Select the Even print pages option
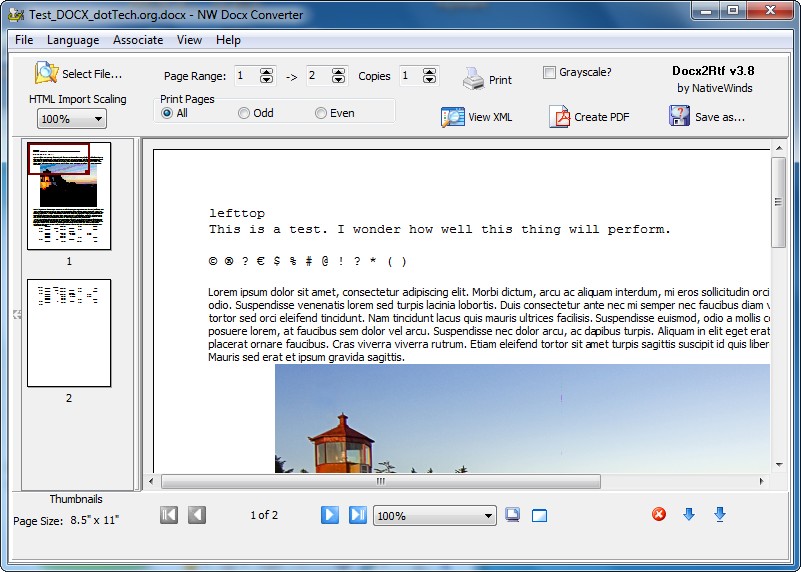The height and width of the screenshot is (572, 801). pos(321,114)
